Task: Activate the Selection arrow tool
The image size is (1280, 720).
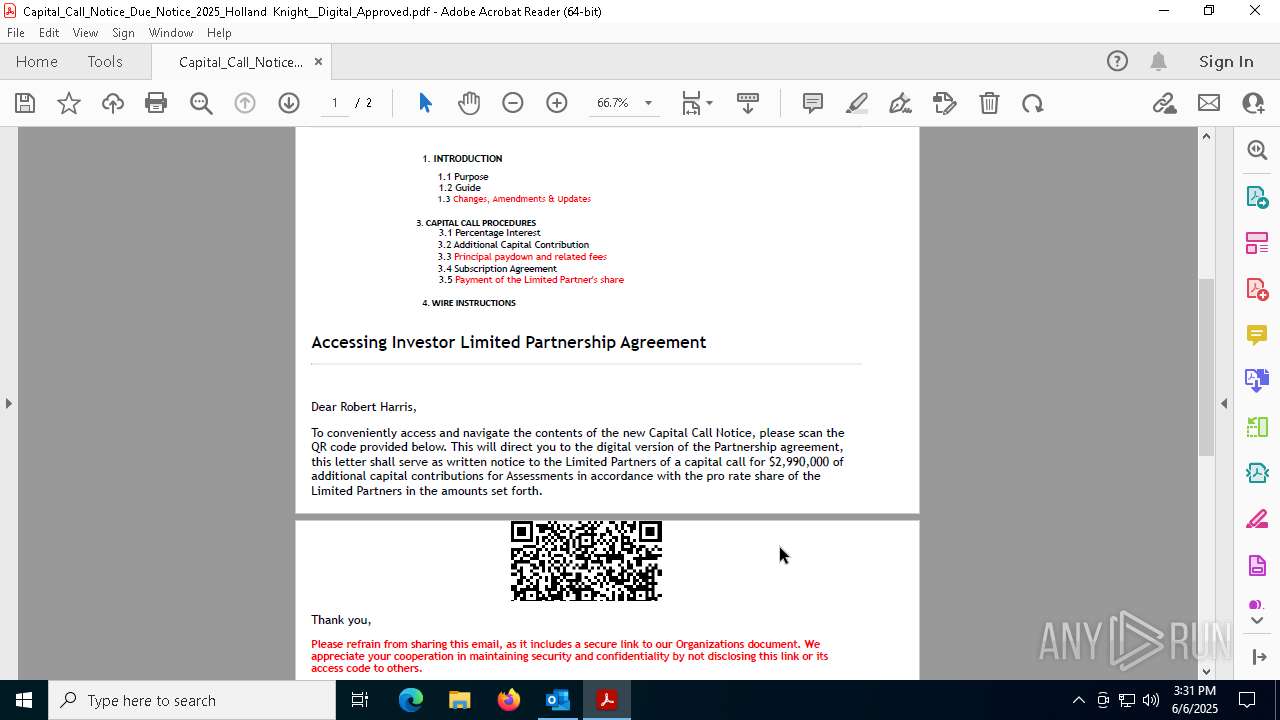Action: coord(425,103)
